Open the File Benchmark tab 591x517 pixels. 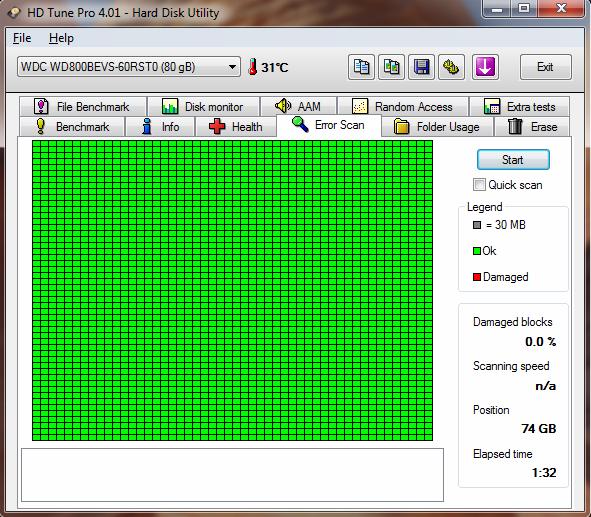pyautogui.click(x=83, y=107)
